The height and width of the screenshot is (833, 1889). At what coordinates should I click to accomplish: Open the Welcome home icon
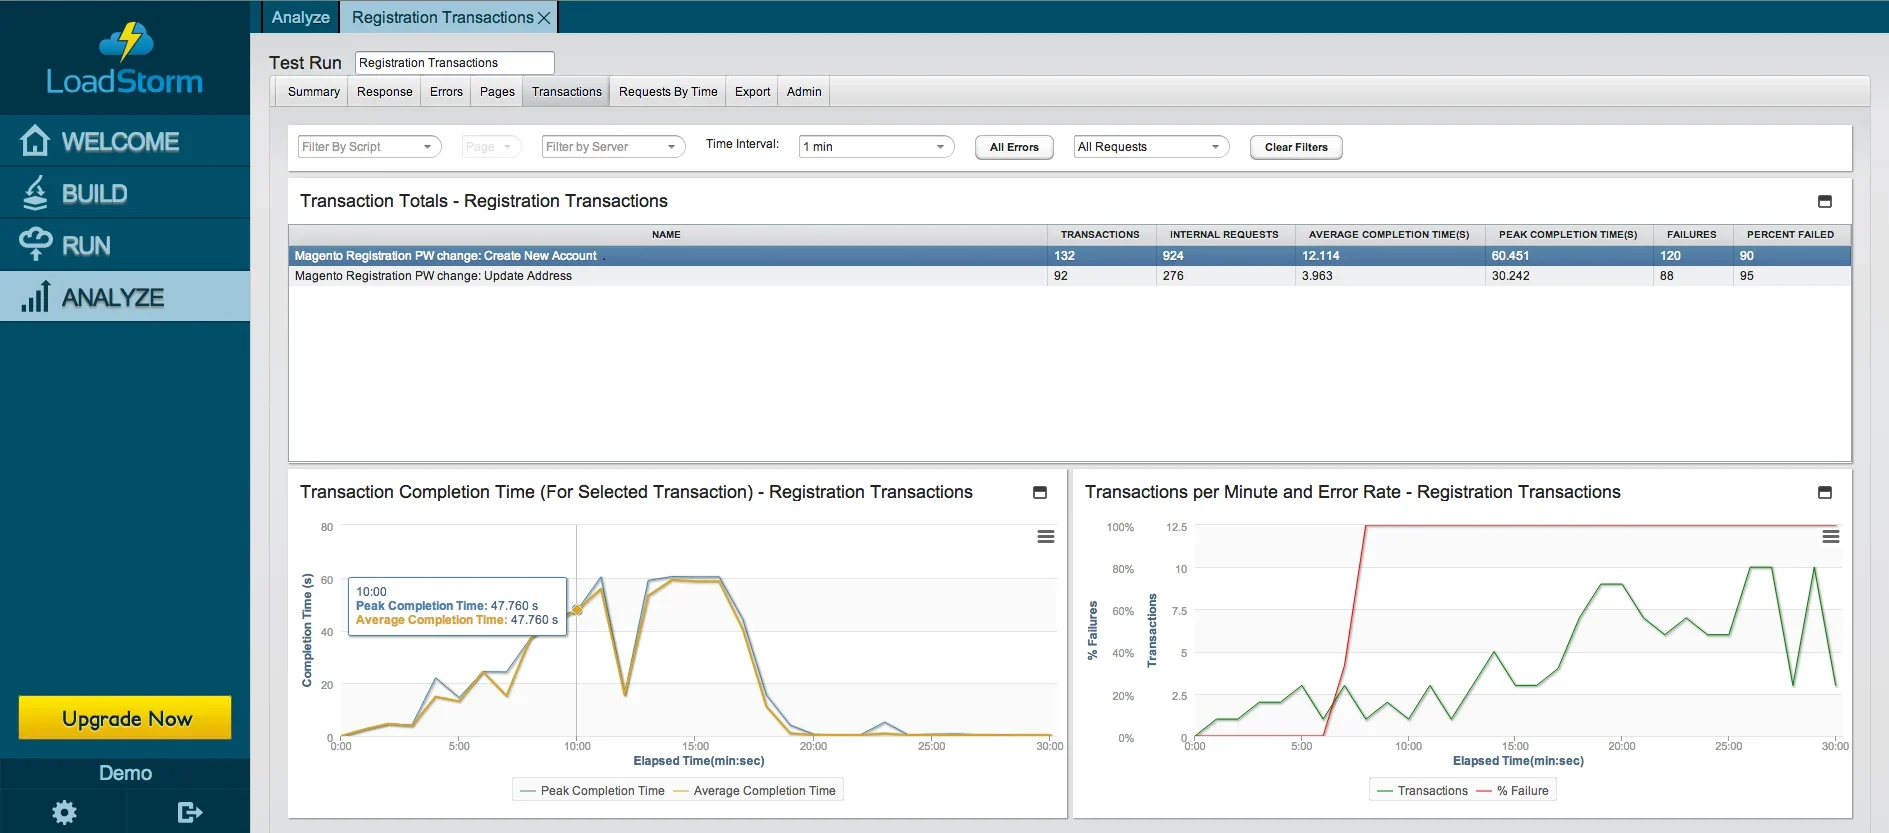(x=35, y=141)
